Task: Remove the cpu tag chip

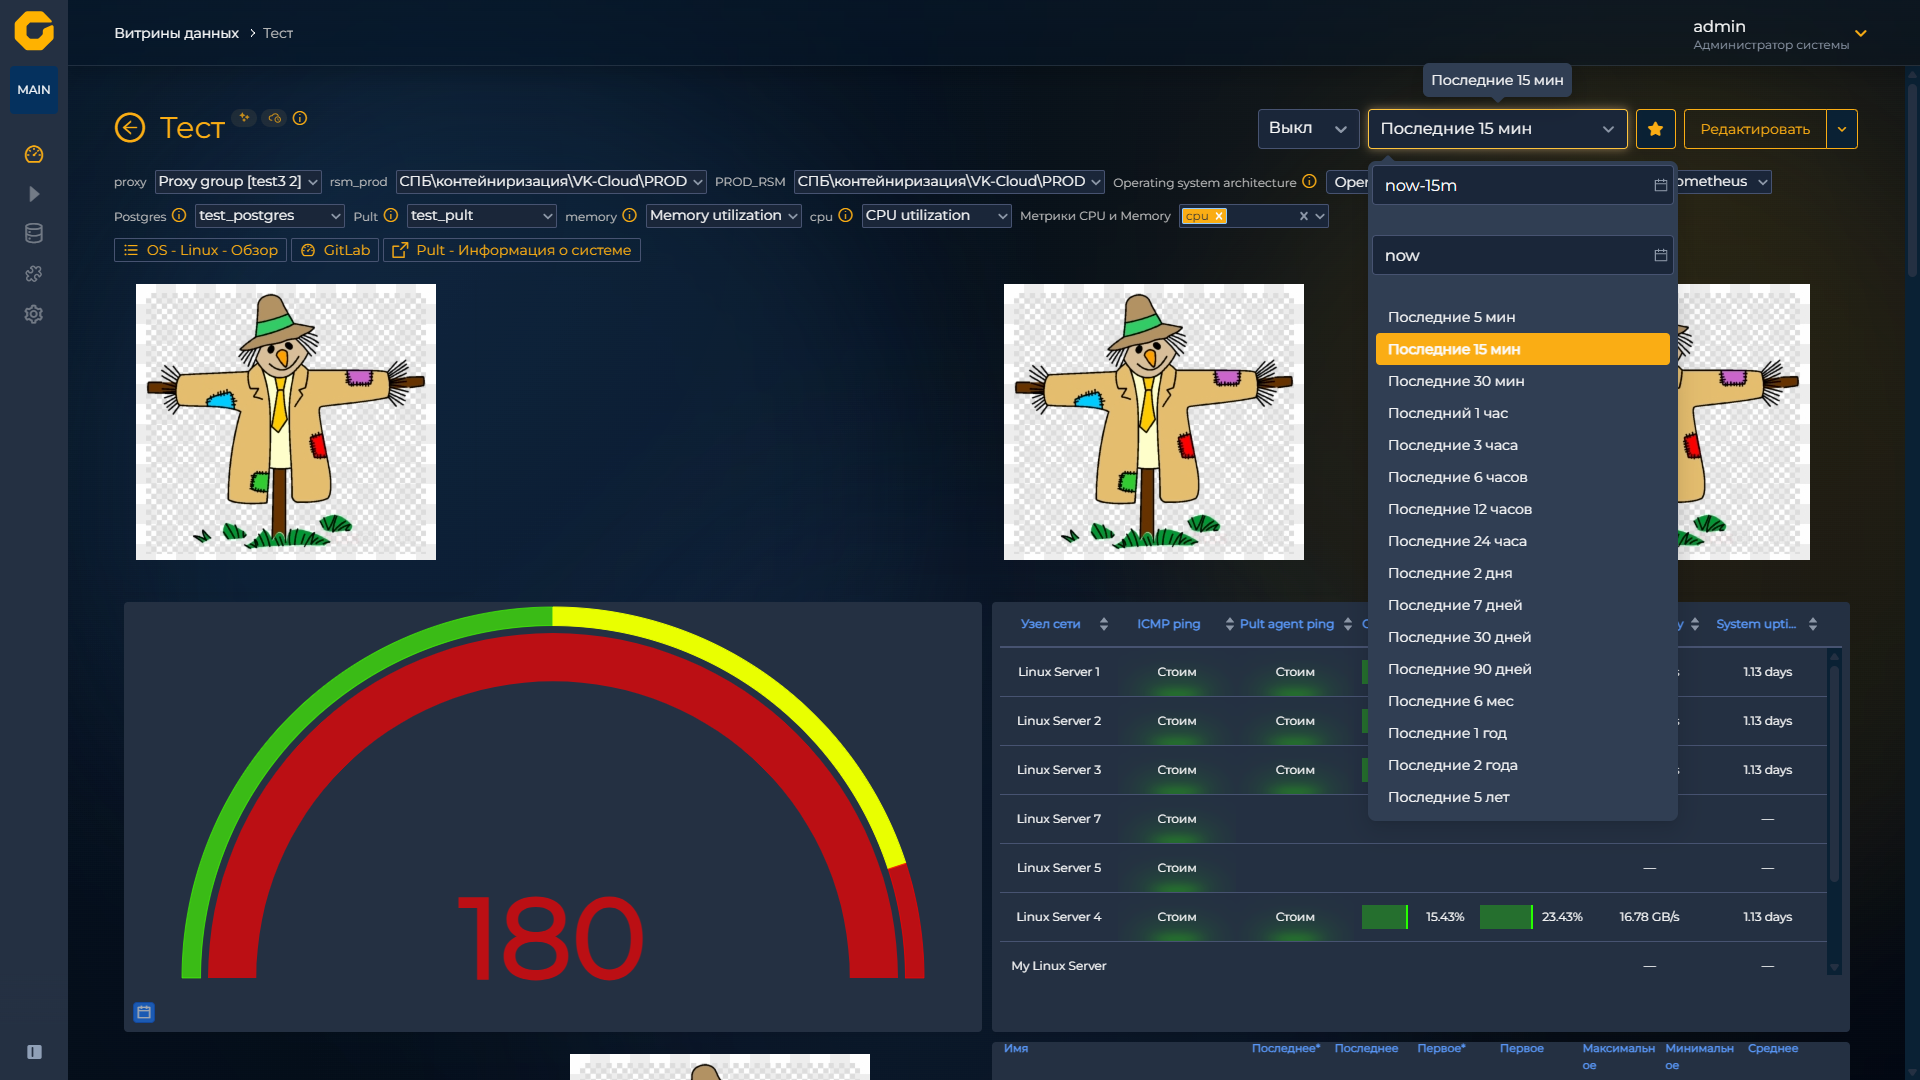Action: (1219, 216)
